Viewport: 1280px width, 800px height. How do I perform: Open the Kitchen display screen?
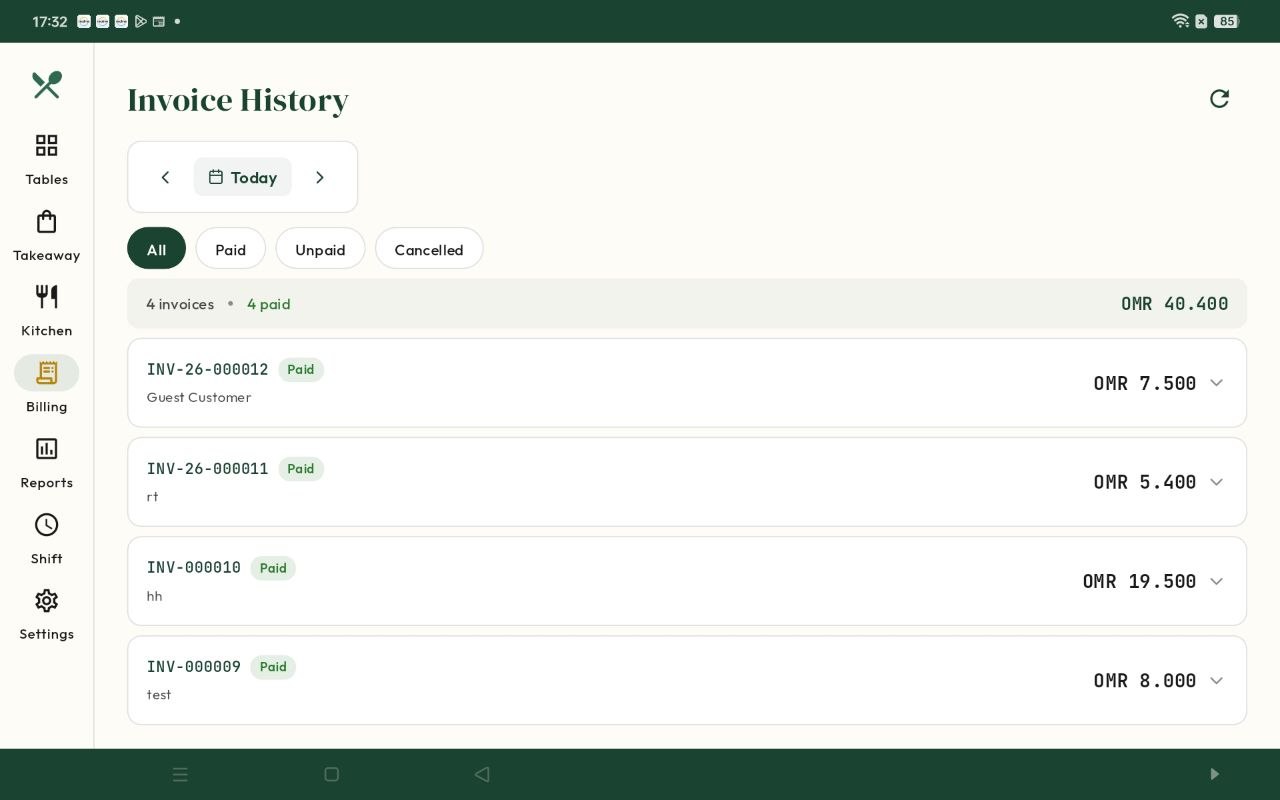[46, 309]
